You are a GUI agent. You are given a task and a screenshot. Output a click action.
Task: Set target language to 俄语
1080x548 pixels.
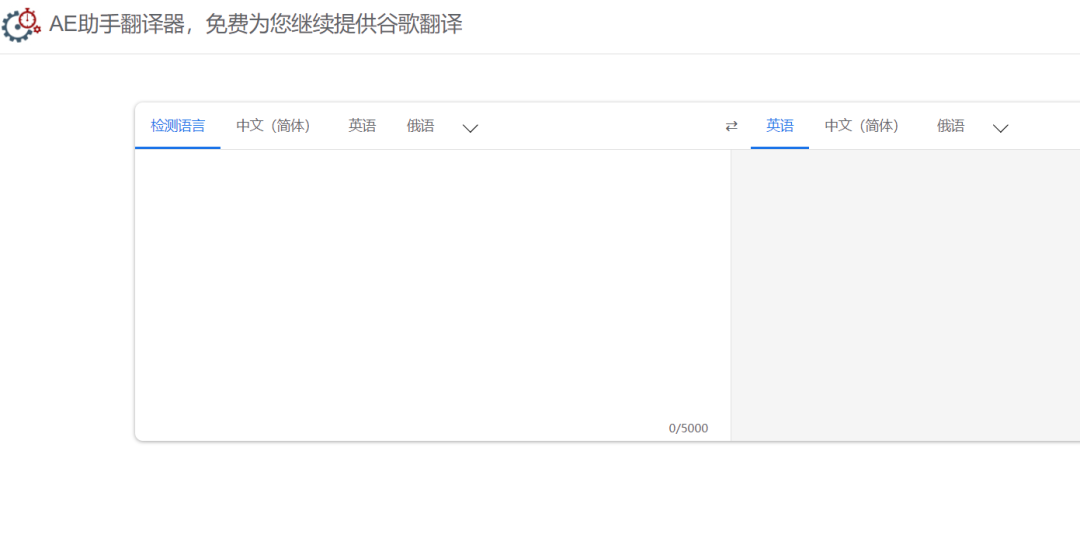pyautogui.click(x=950, y=126)
